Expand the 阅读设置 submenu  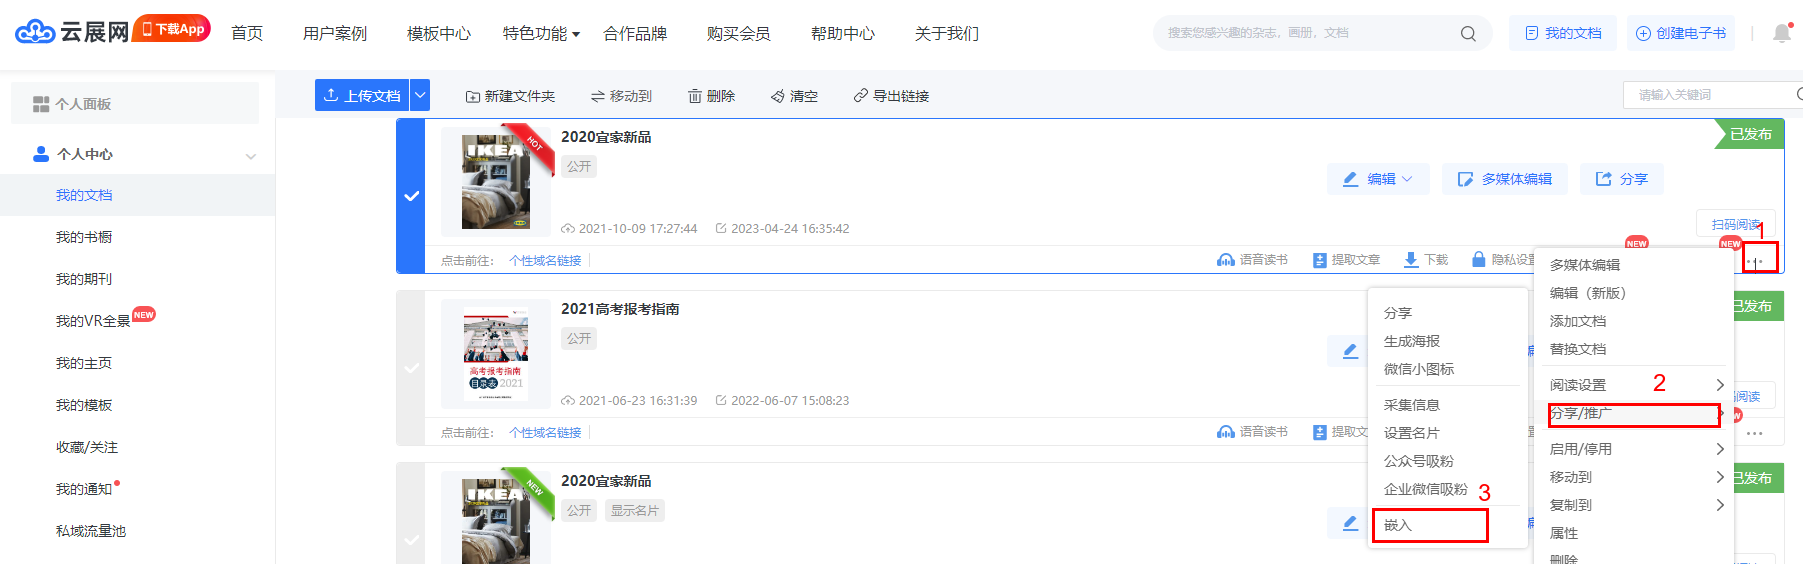point(1719,385)
